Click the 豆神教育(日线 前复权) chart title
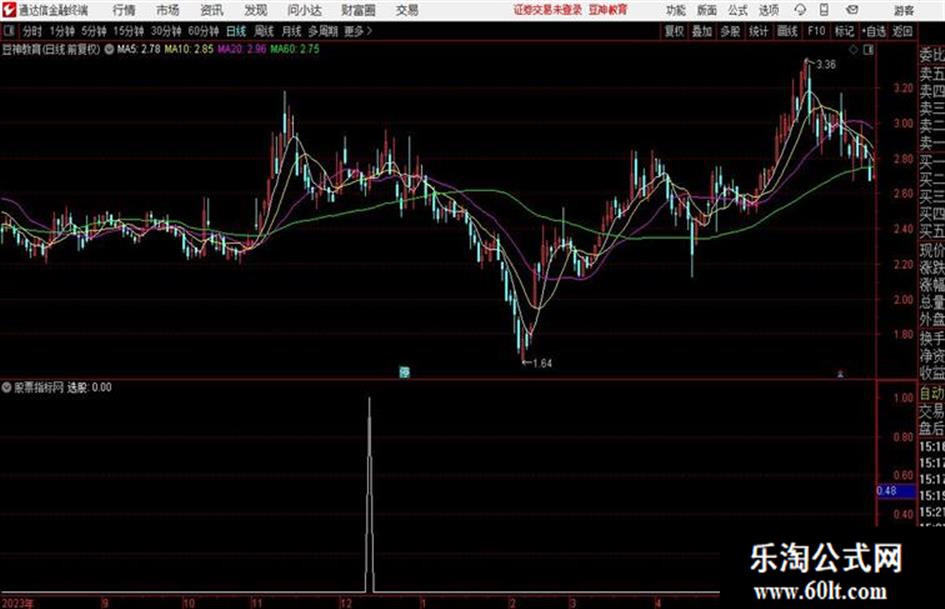945x609 pixels. pyautogui.click(x=51, y=49)
